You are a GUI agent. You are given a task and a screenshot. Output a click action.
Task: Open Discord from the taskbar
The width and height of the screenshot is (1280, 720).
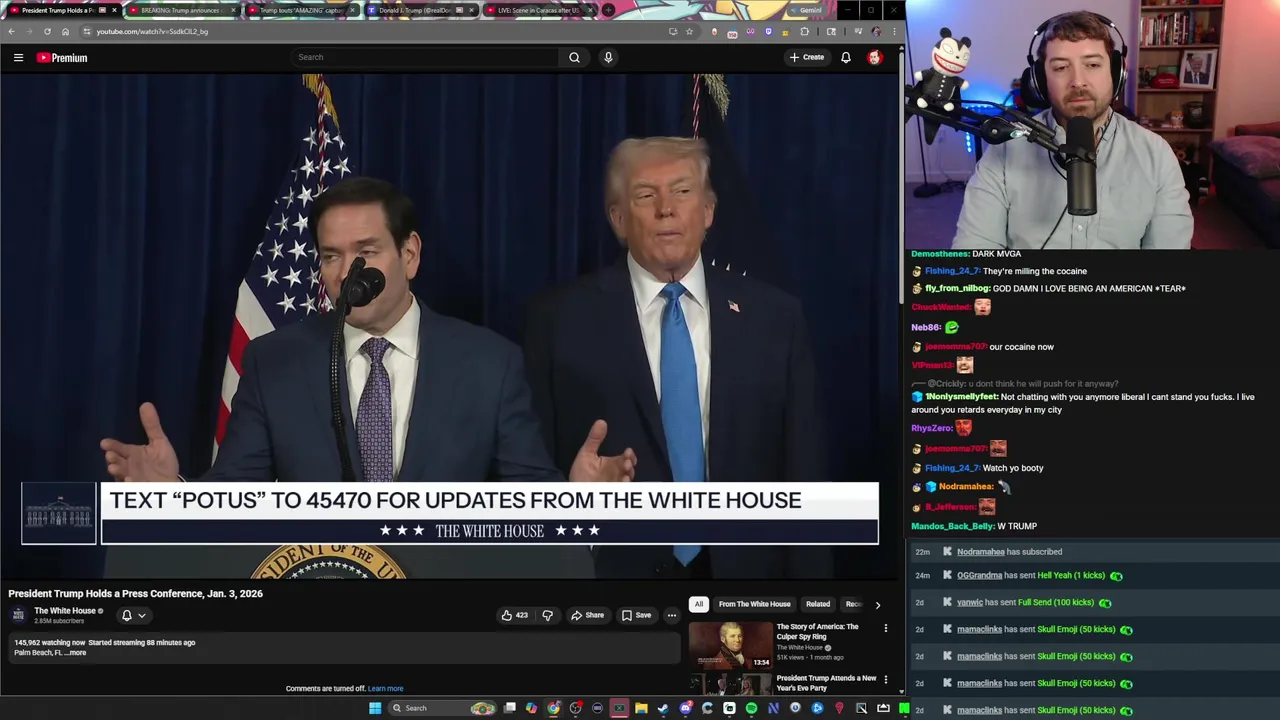point(686,708)
